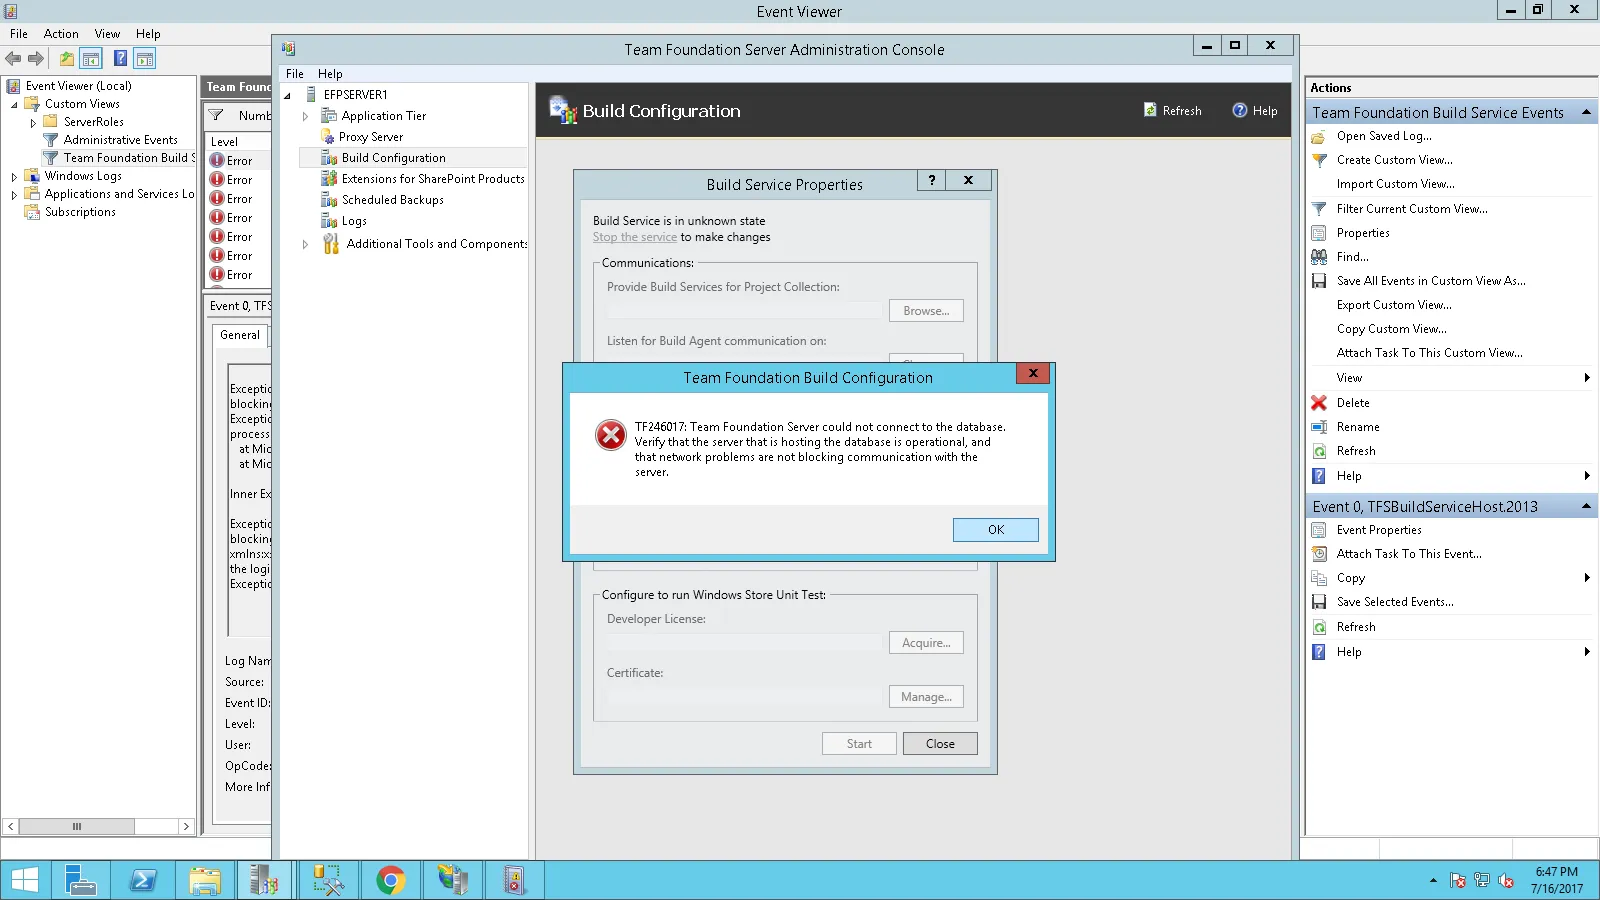Open File menu in Administration Console
1600x900 pixels.
coord(295,74)
